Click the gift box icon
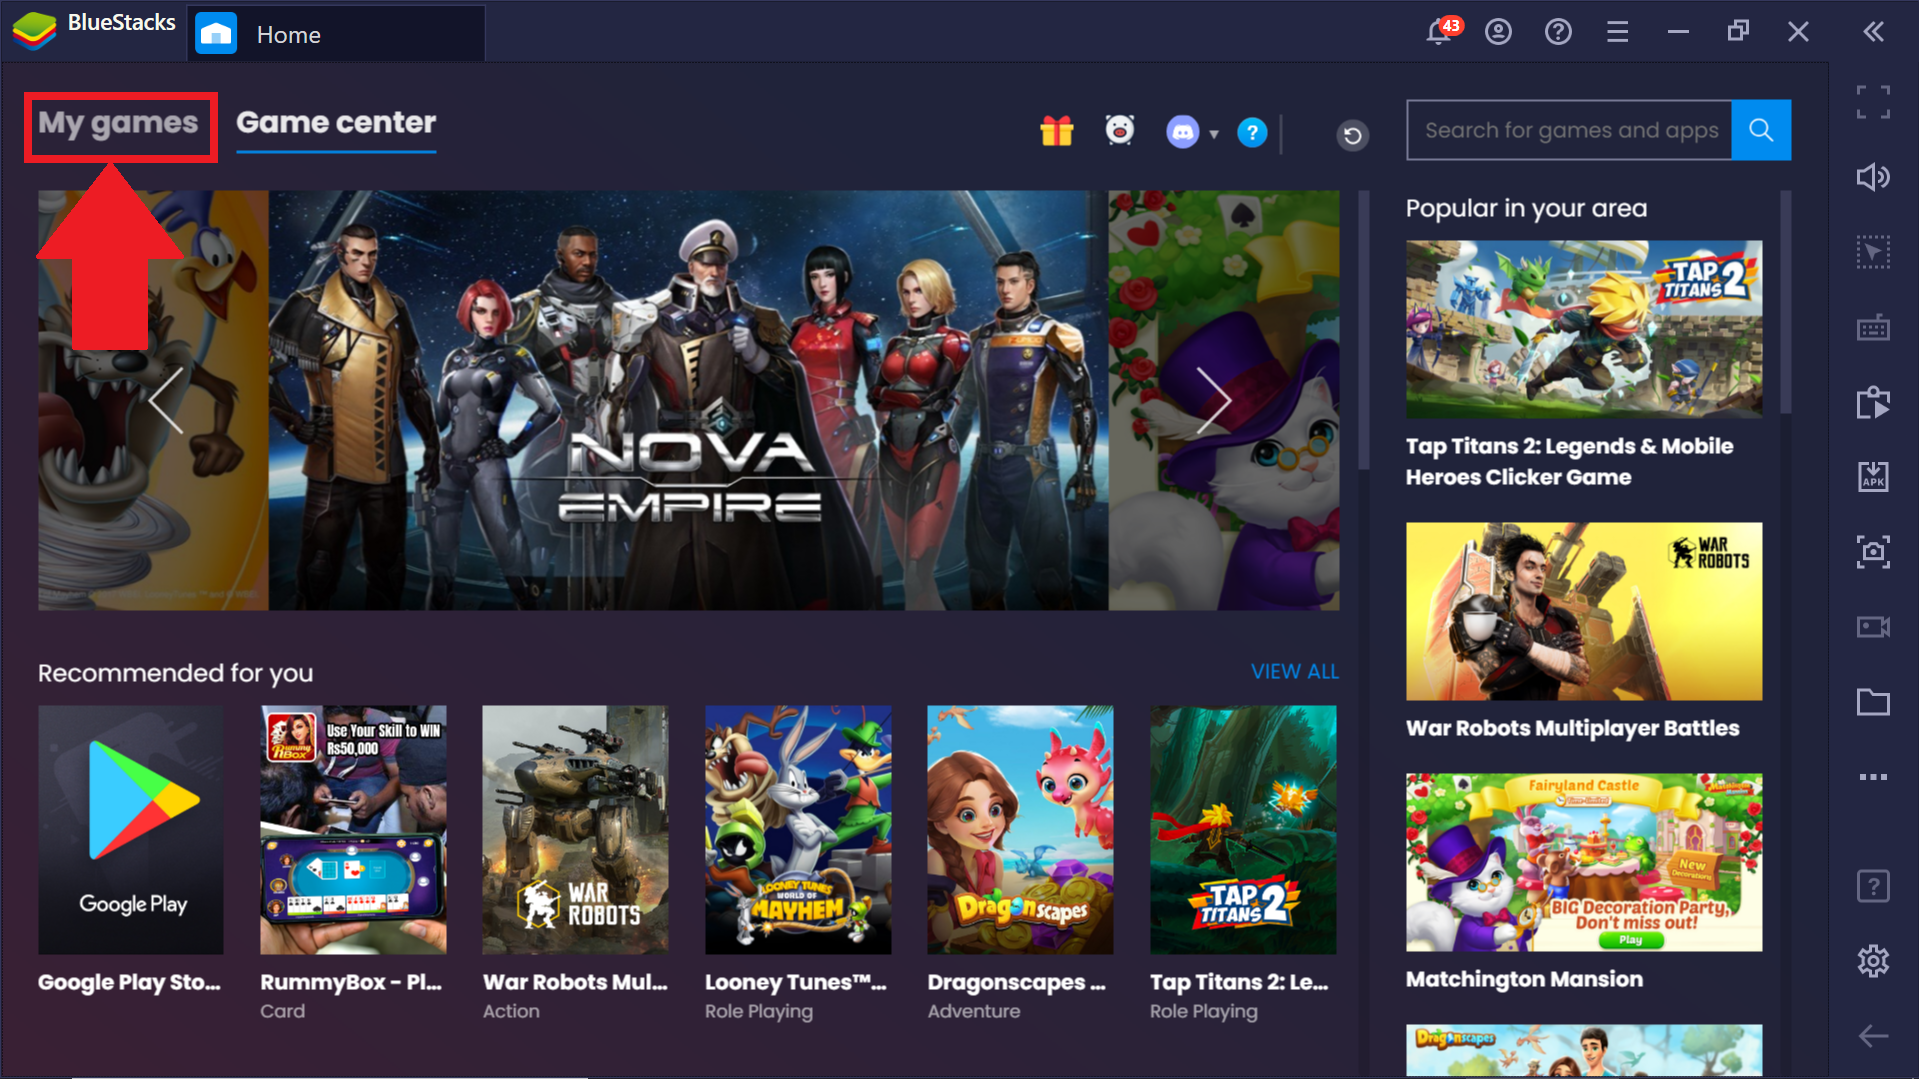Screen dimensions: 1919x1079 tap(1056, 131)
